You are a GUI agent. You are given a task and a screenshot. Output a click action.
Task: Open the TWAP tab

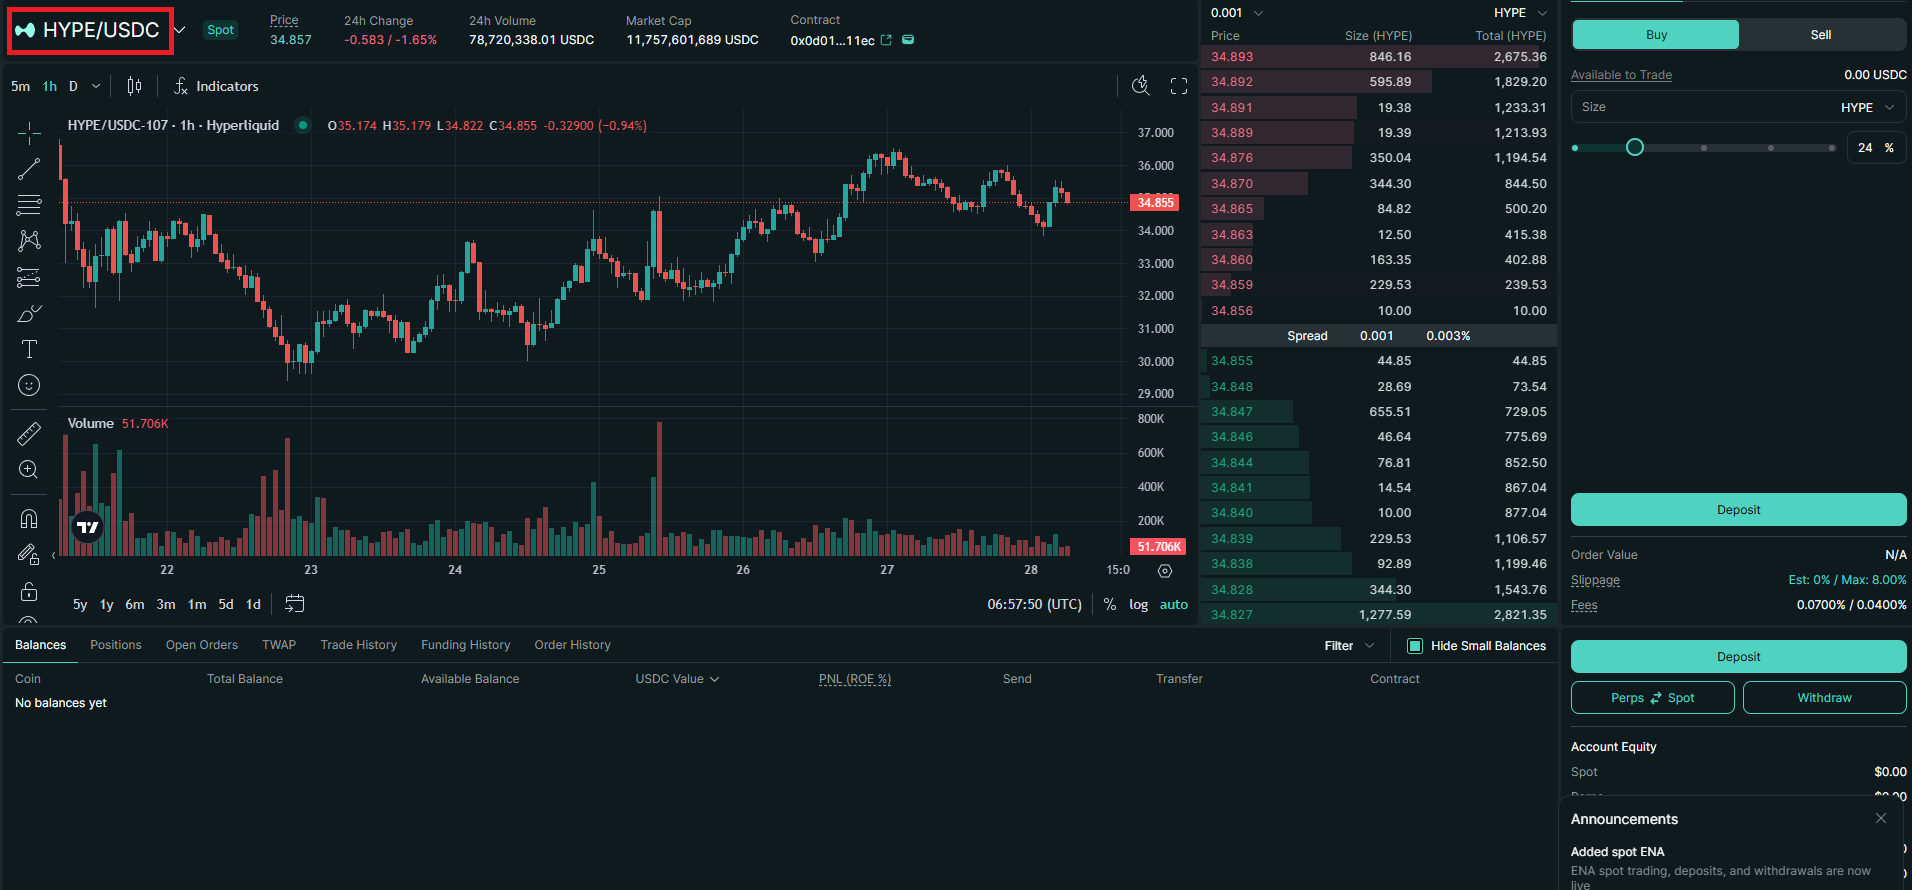[279, 645]
